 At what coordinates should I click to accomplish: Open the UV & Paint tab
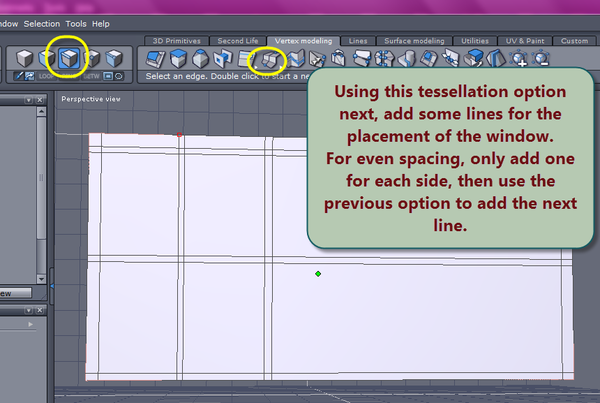(x=525, y=41)
